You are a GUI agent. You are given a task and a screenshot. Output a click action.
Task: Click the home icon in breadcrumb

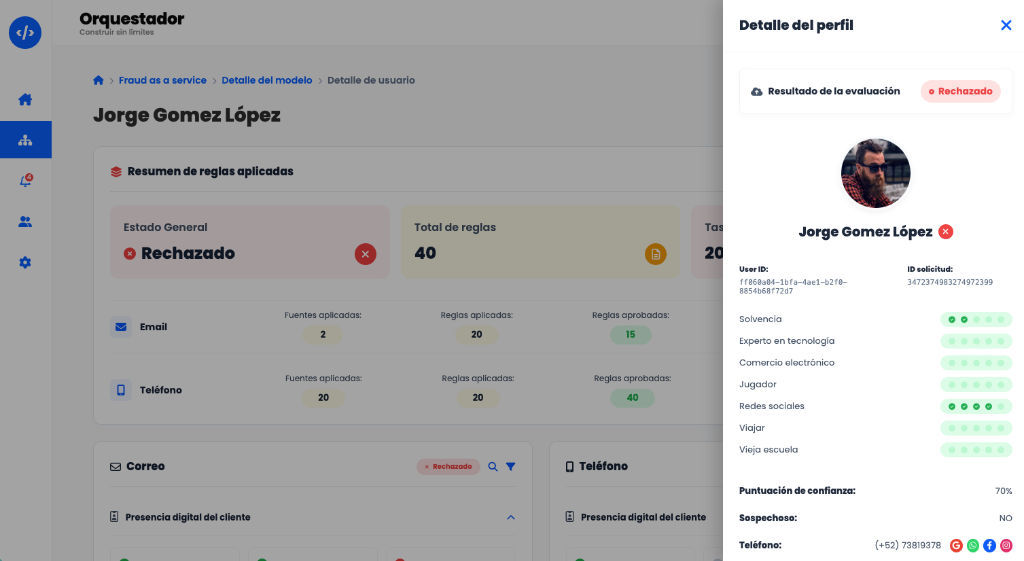[x=98, y=80]
